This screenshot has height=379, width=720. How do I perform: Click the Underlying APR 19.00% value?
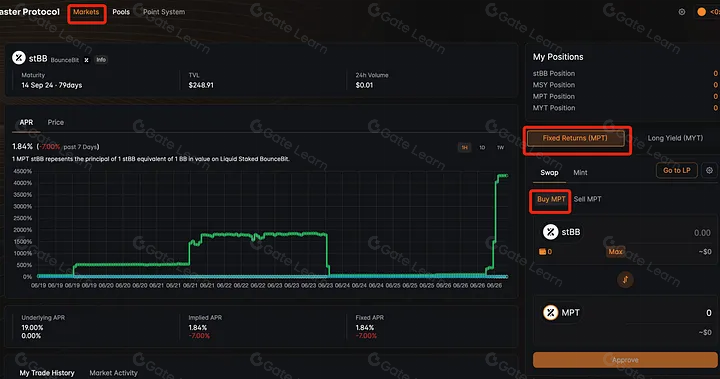click(x=32, y=328)
